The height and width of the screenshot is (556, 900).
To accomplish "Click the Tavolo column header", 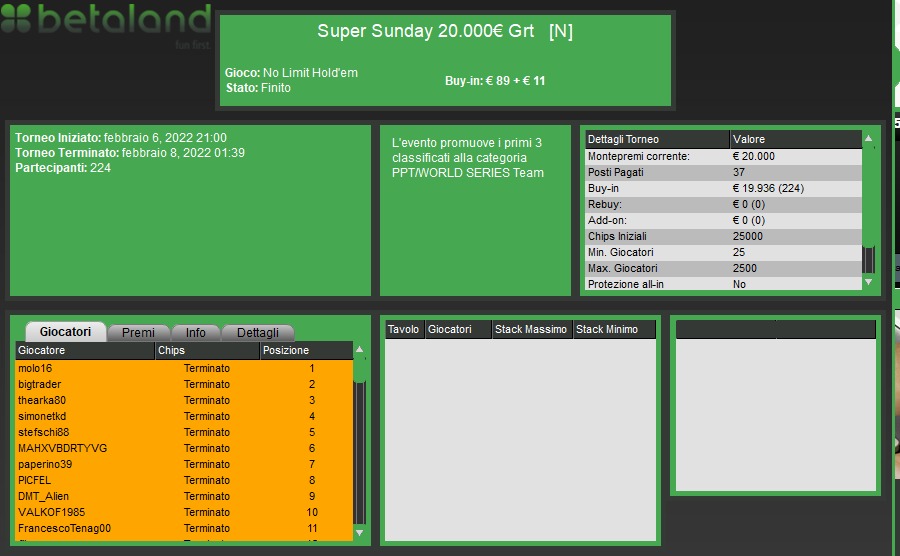I will coord(404,329).
